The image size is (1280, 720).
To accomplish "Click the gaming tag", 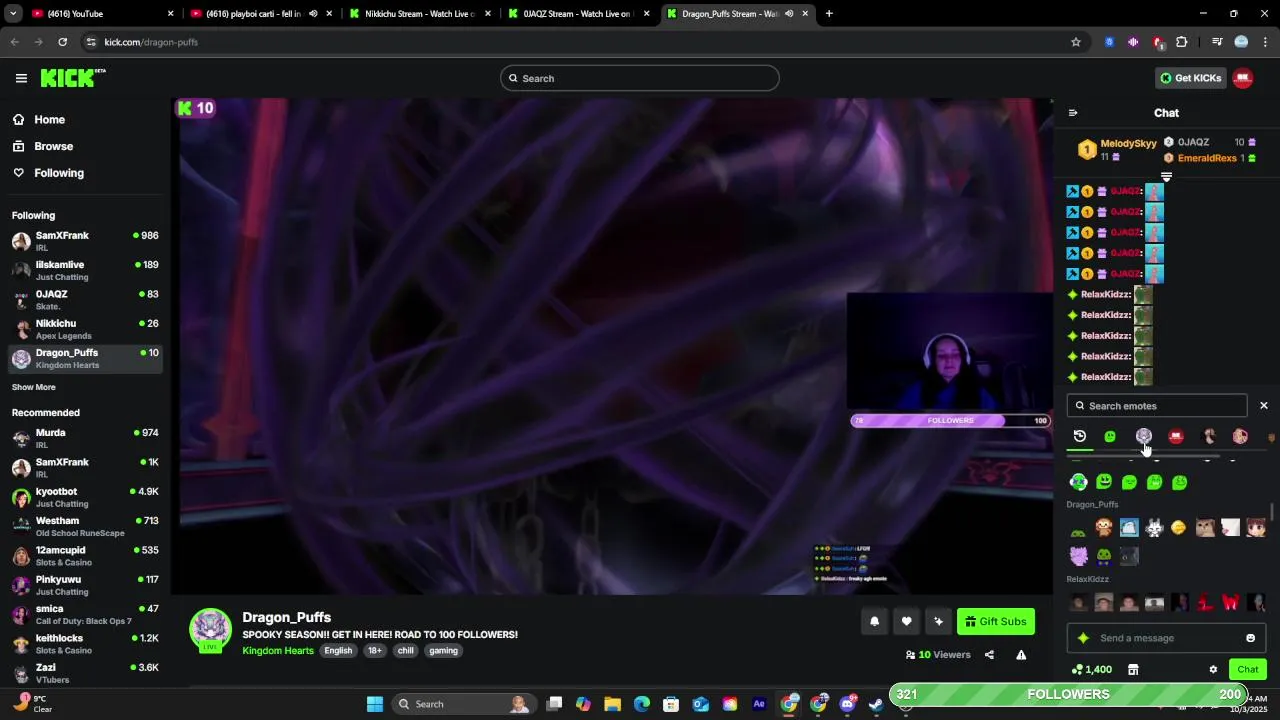I will tap(443, 651).
